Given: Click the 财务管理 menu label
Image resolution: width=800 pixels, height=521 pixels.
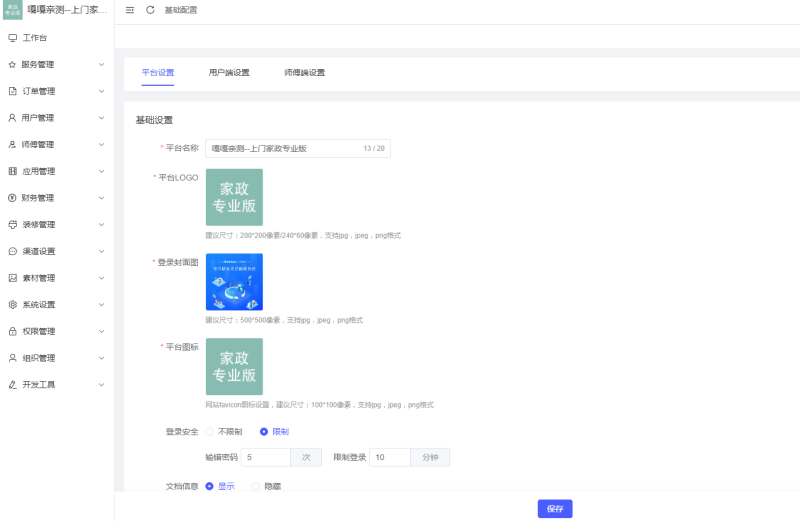Looking at the screenshot, I should pos(38,197).
